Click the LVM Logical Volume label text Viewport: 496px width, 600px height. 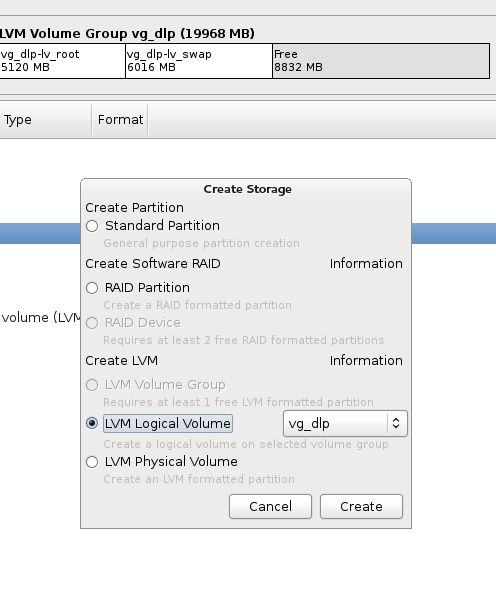point(168,424)
